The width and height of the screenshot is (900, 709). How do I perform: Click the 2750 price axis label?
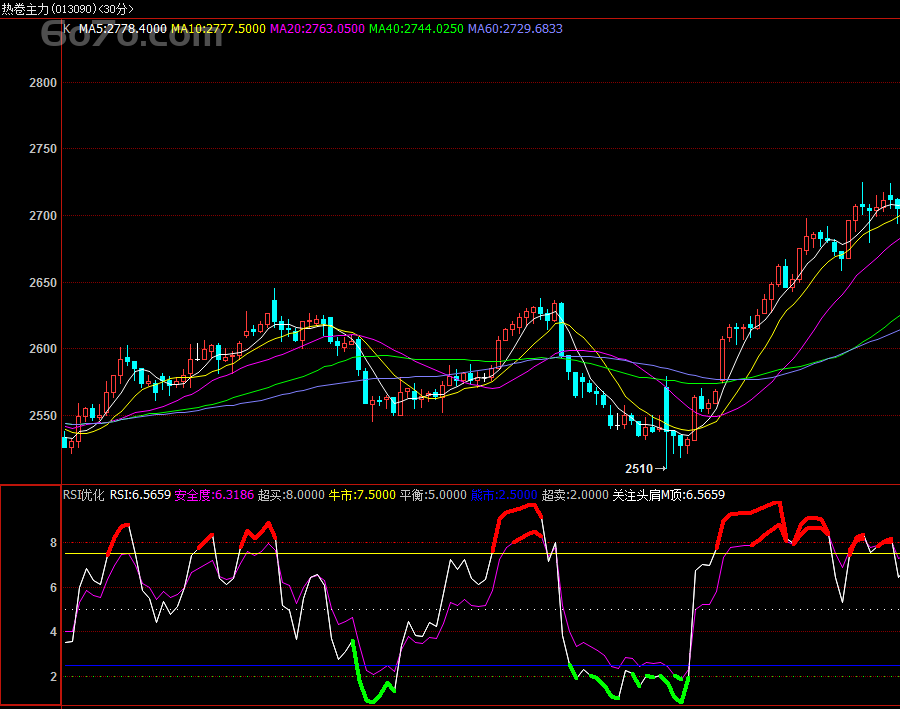tap(43, 149)
